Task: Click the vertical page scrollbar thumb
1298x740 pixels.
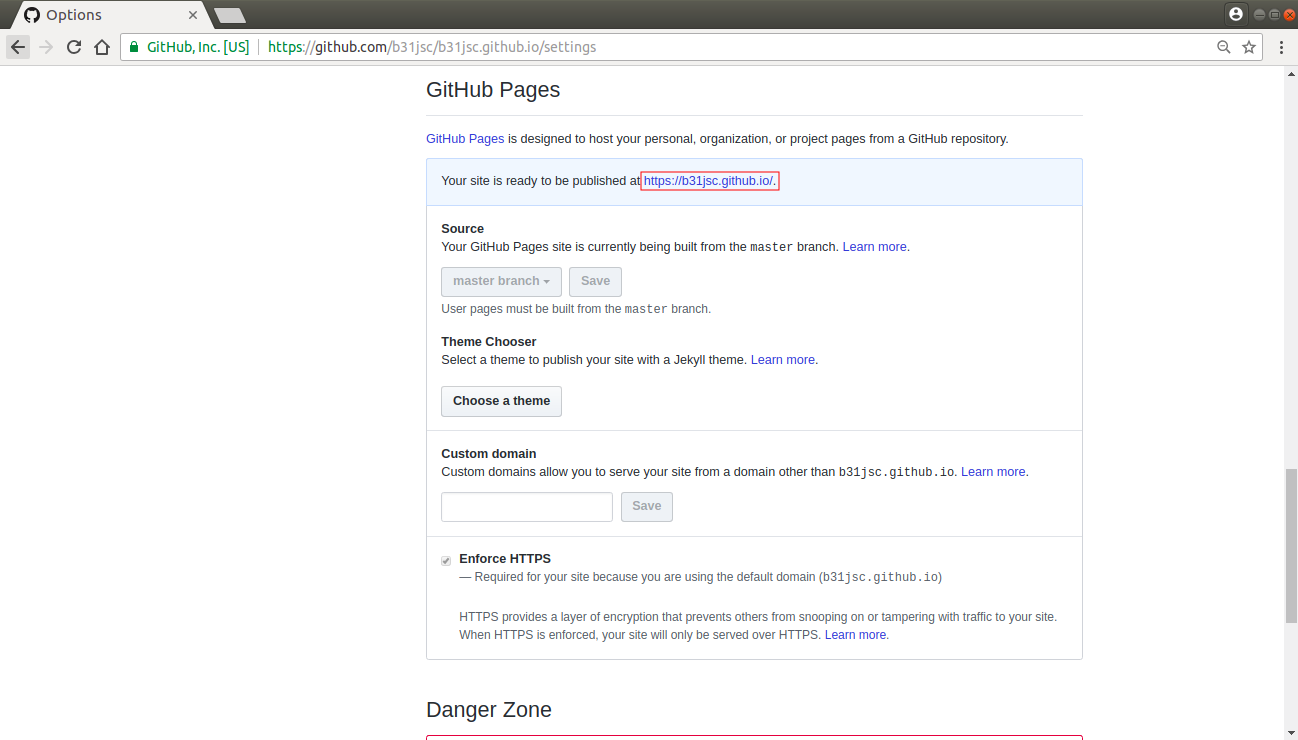Action: click(x=1290, y=547)
